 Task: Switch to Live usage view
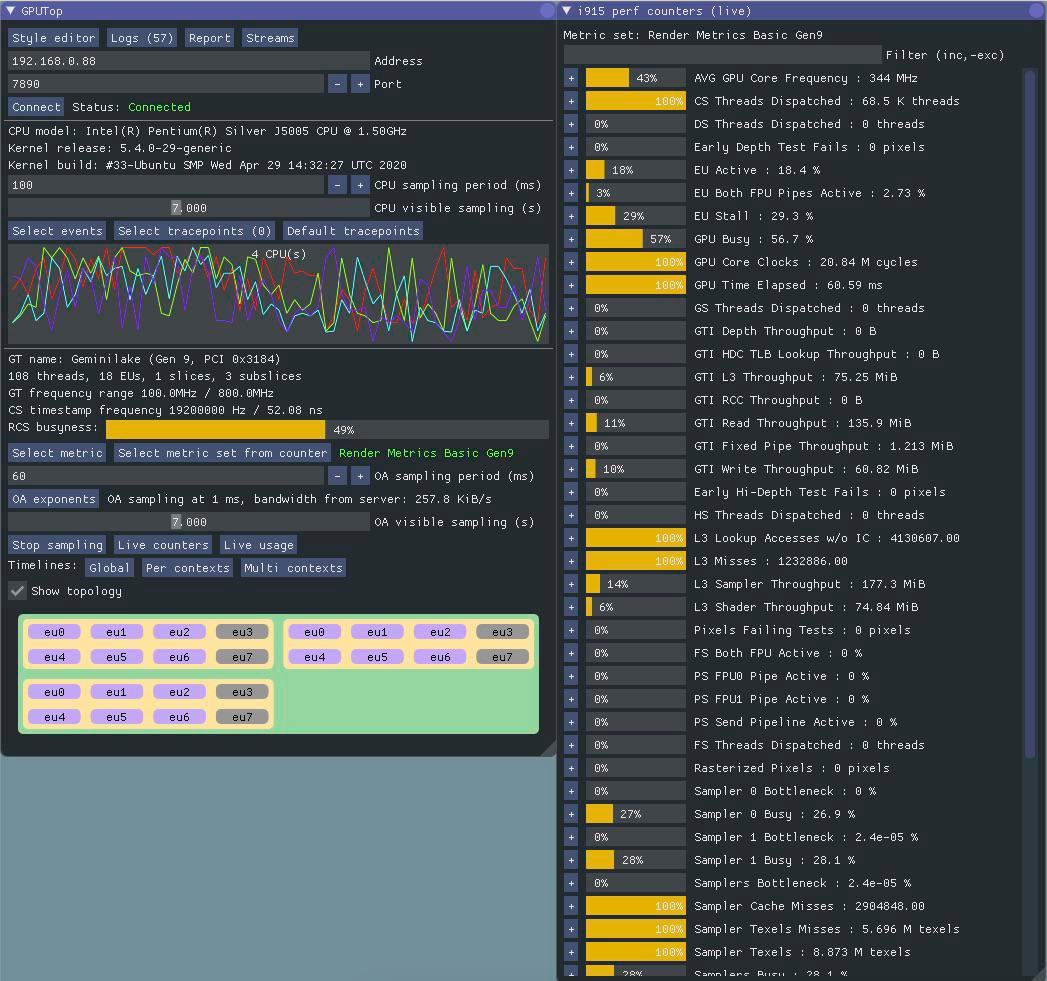click(258, 545)
